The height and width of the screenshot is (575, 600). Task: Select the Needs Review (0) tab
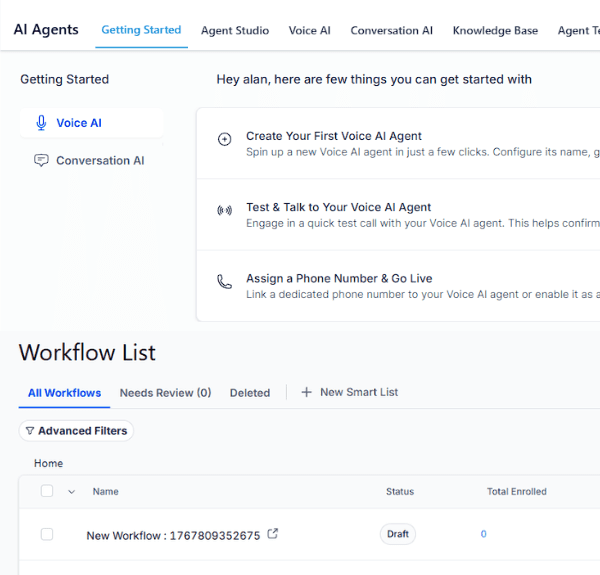(165, 393)
